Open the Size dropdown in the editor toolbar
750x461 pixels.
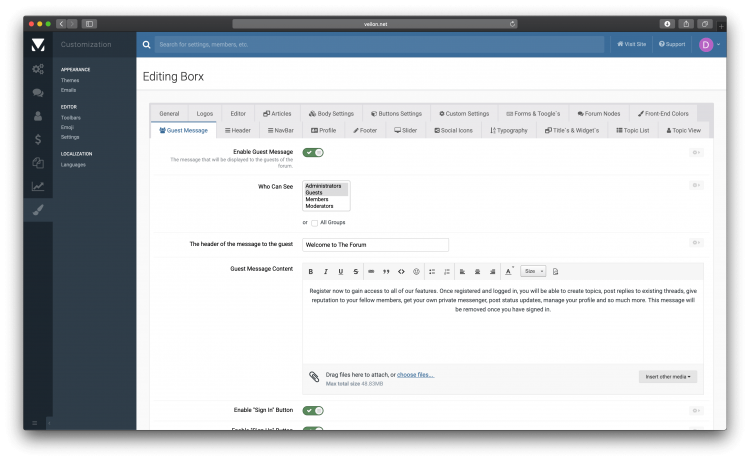point(533,272)
